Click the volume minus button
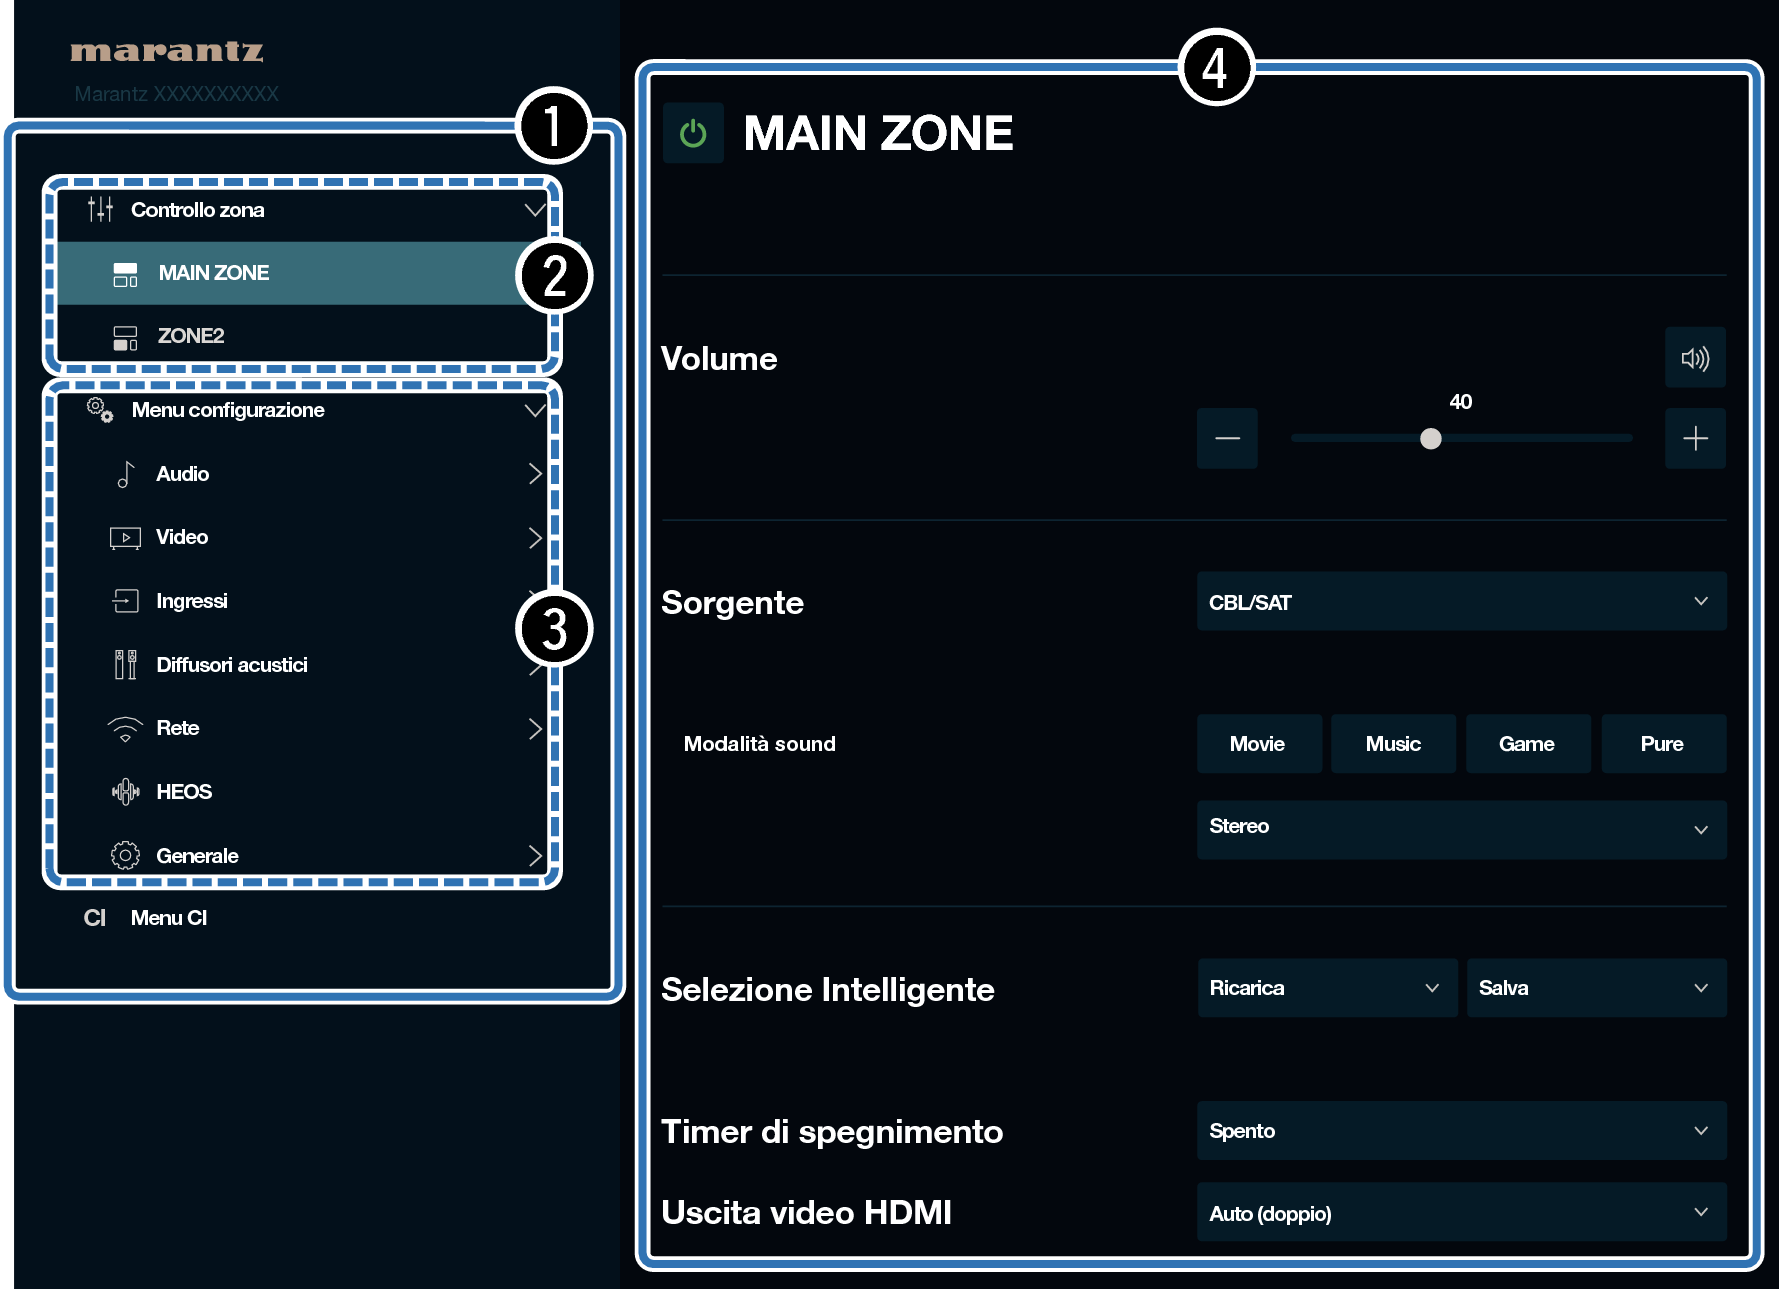The image size is (1779, 1289). [x=1227, y=438]
